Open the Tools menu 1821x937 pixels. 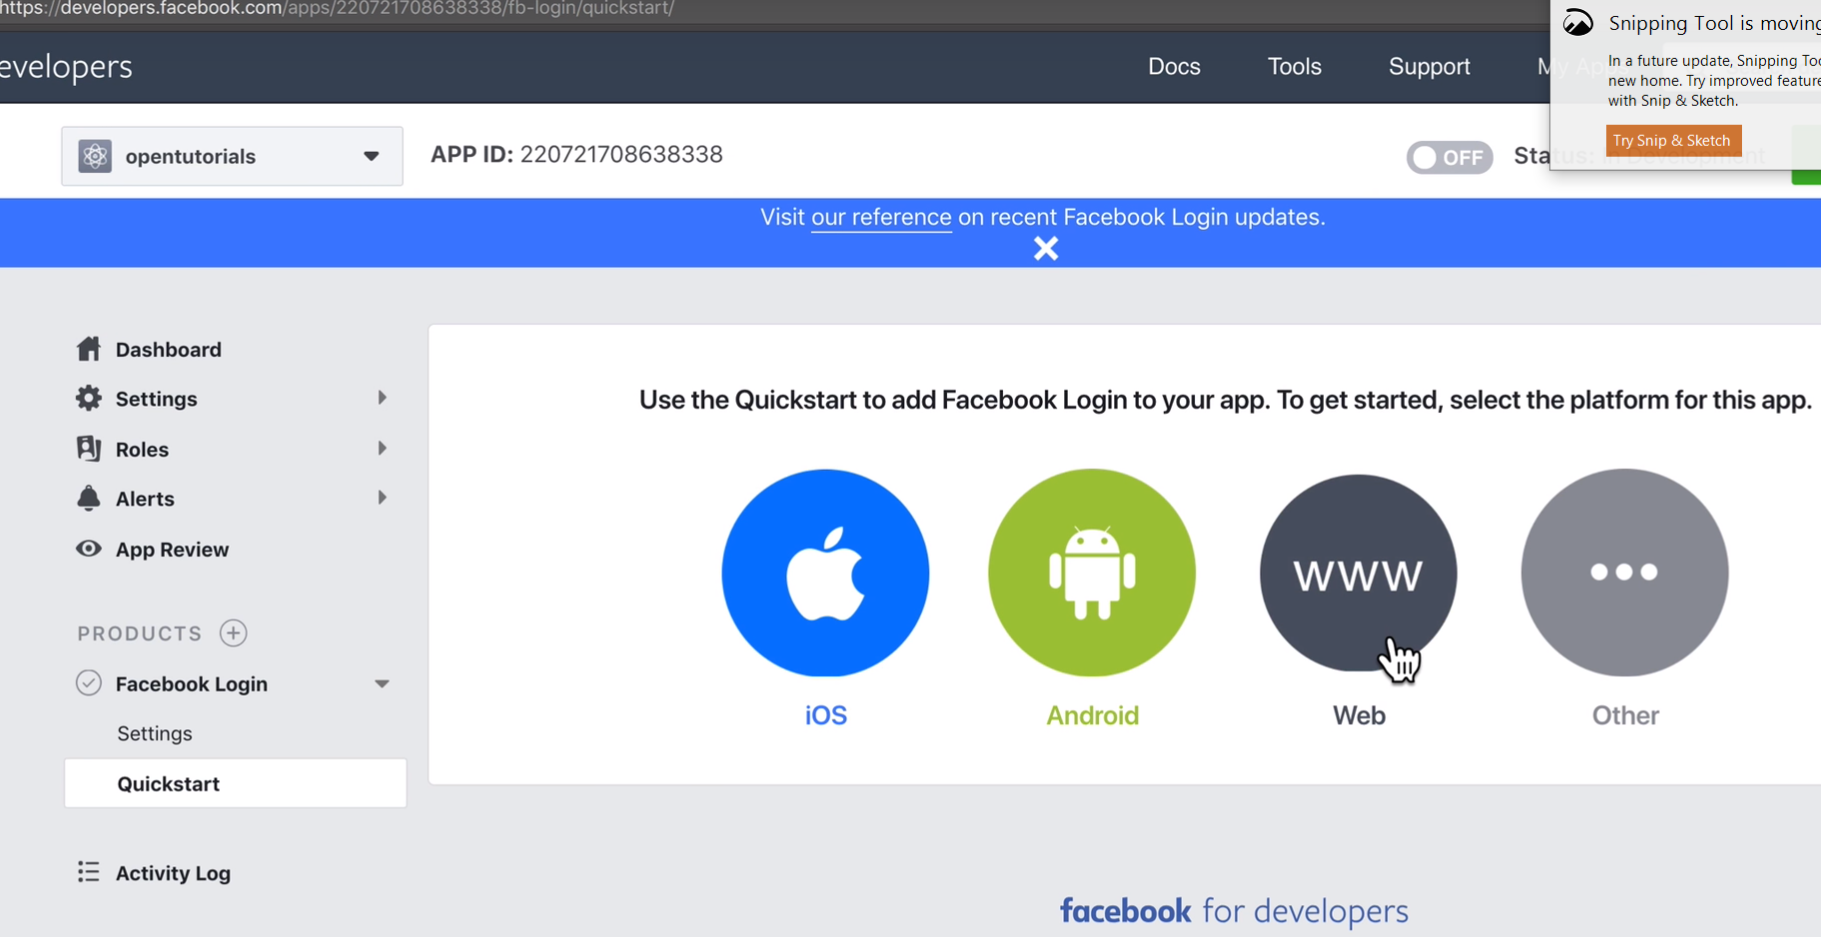click(x=1295, y=66)
